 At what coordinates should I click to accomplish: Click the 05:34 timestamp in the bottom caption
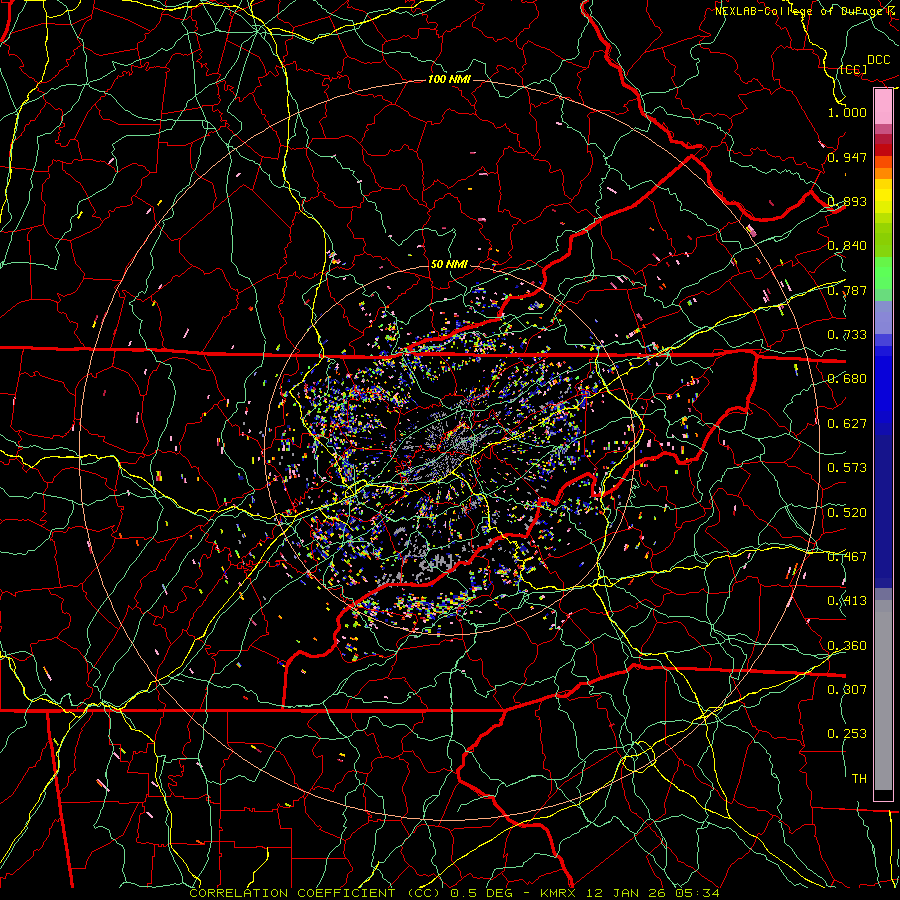coord(697,893)
